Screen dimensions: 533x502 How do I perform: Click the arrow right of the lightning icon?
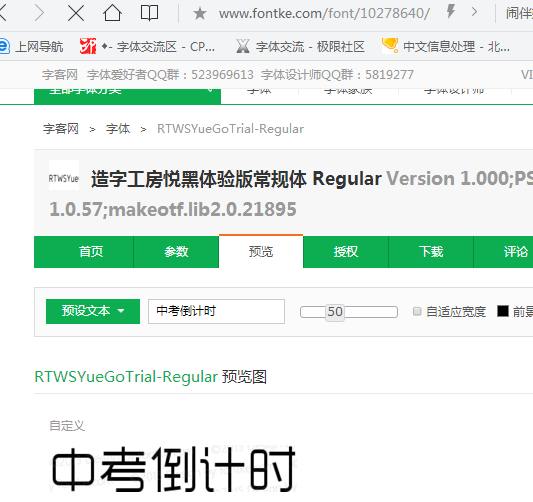coord(474,12)
